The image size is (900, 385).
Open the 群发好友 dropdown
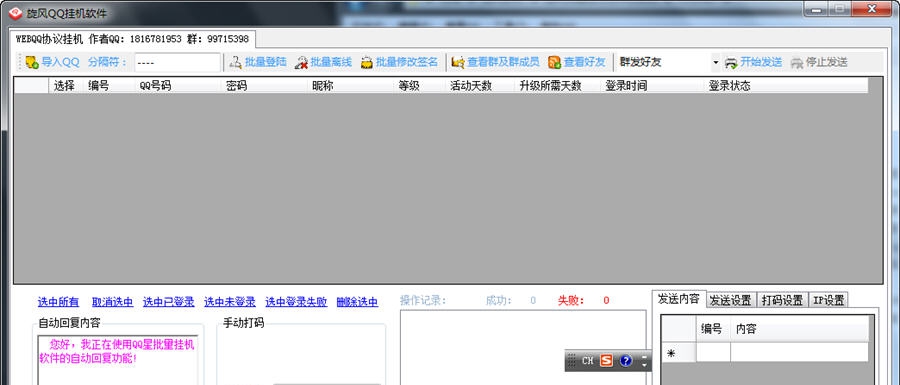coord(715,63)
